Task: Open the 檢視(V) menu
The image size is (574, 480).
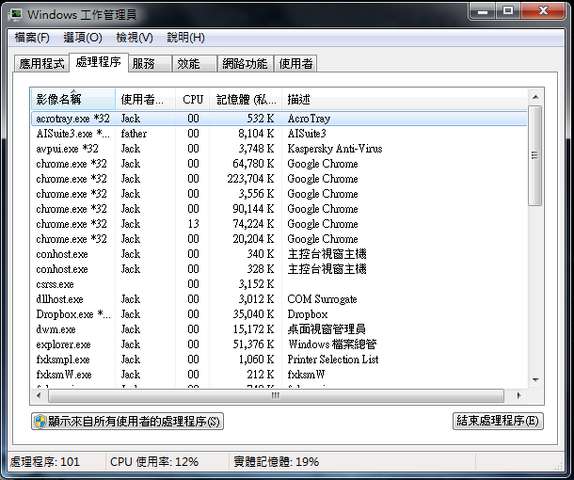Action: [x=134, y=37]
